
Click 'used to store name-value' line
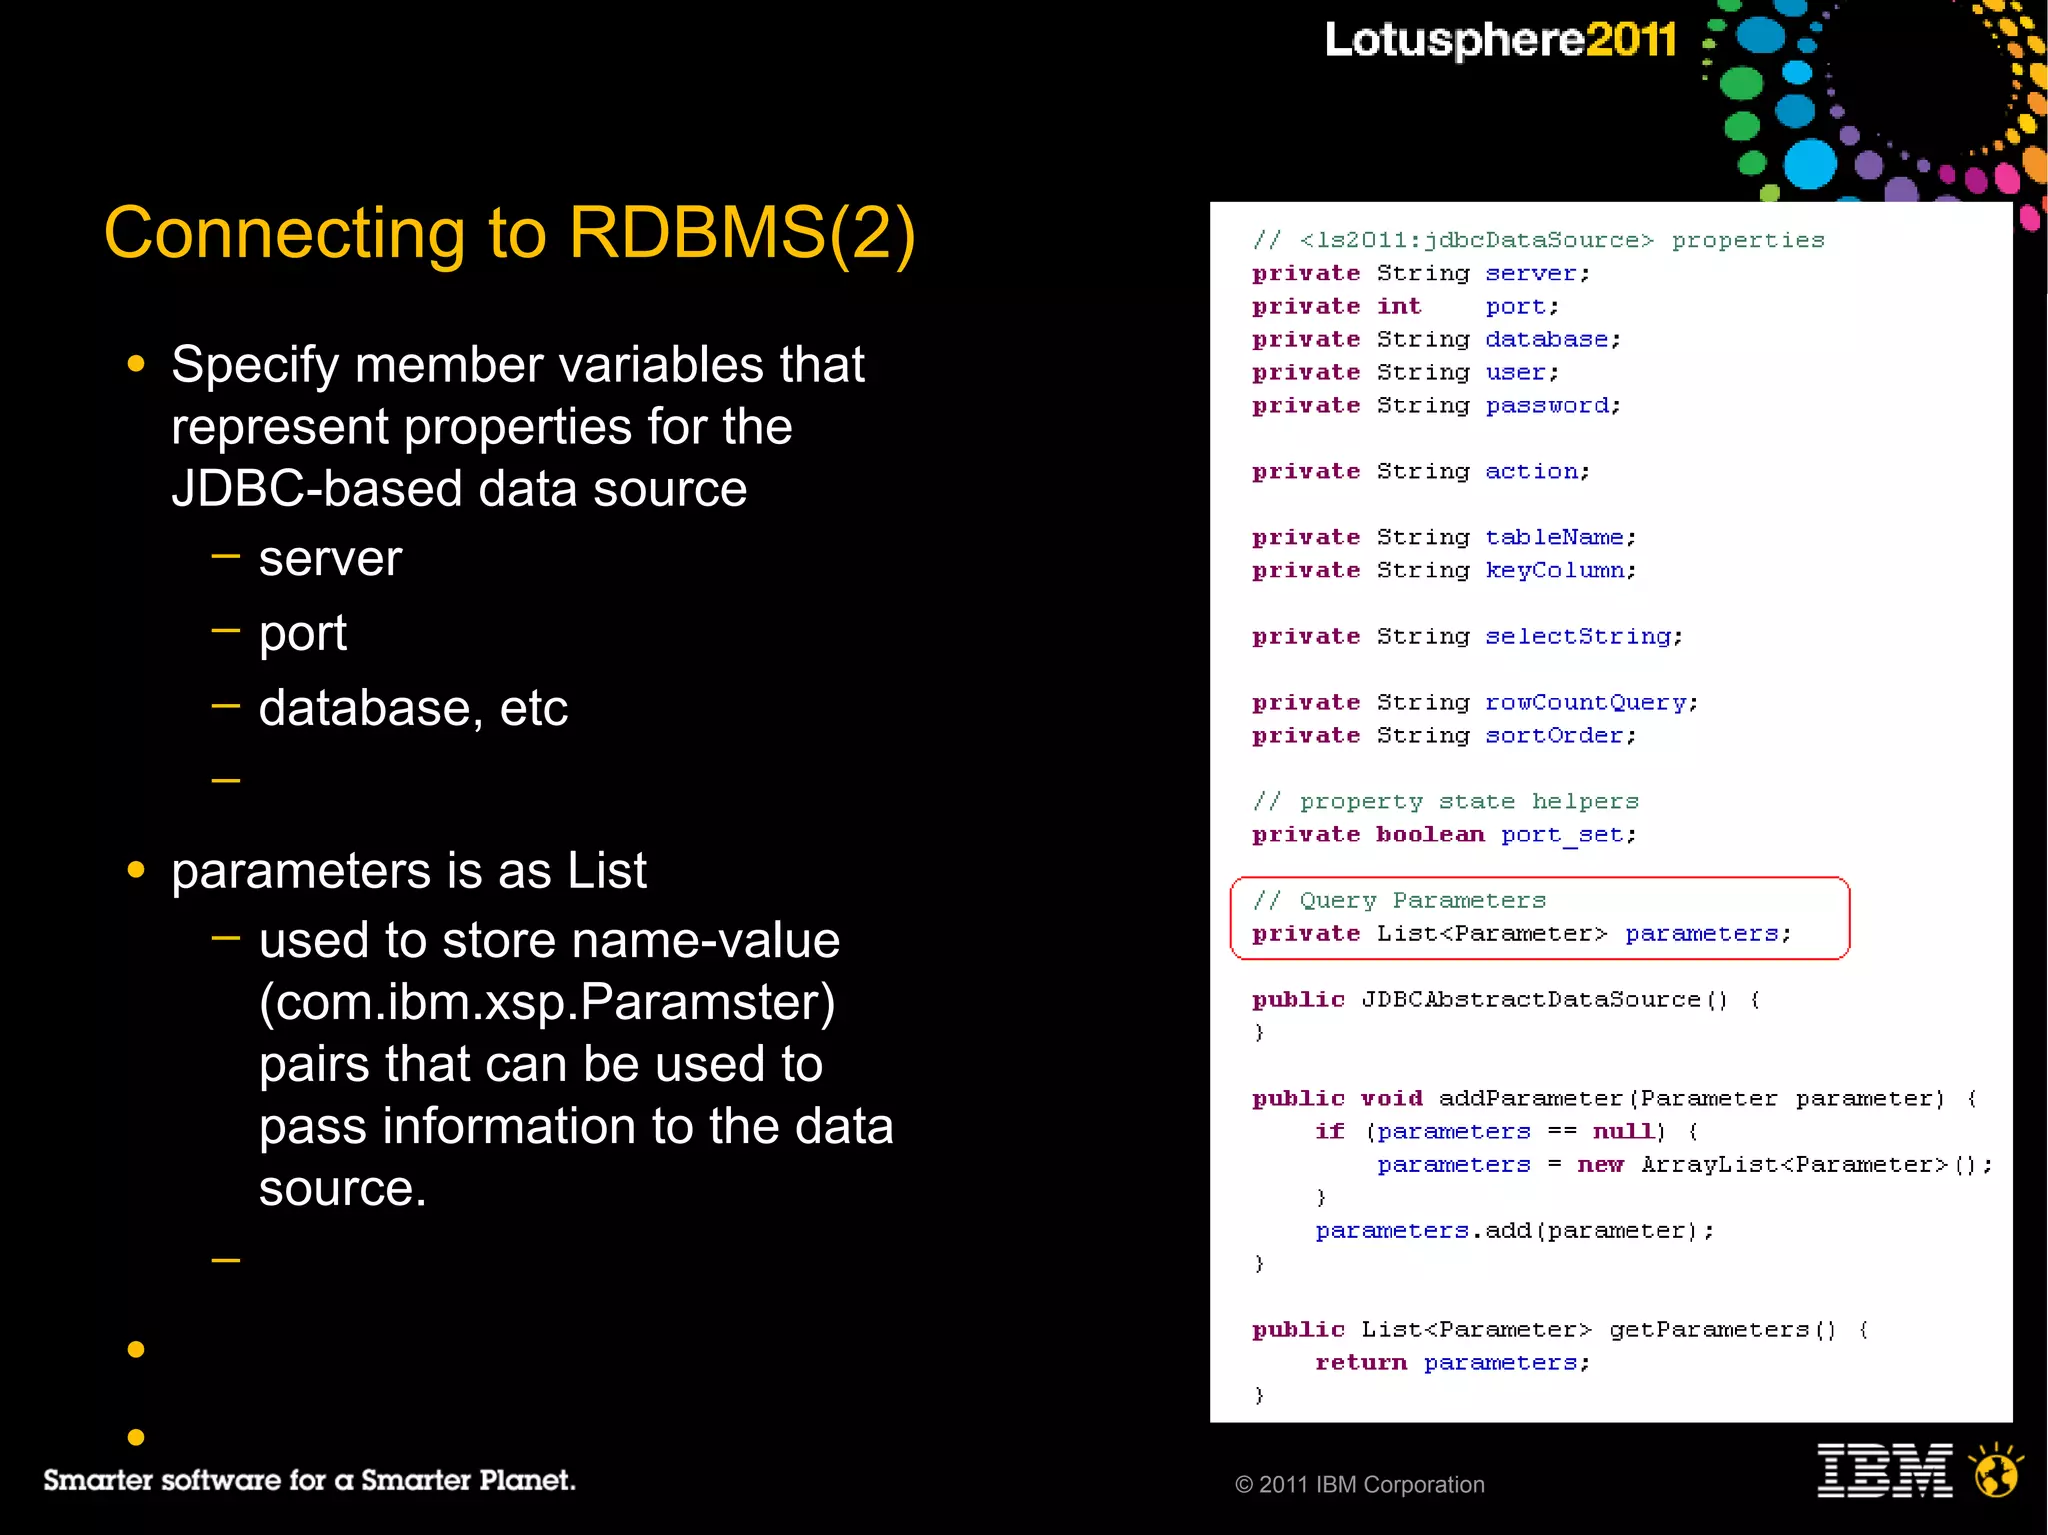(x=549, y=940)
